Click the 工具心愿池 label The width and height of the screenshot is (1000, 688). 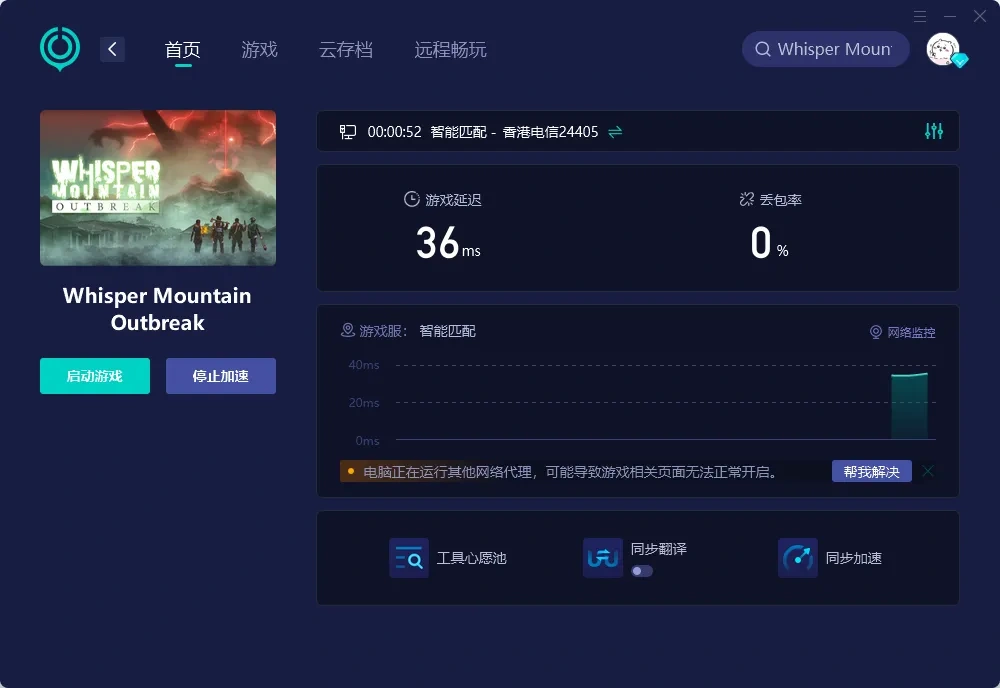[x=471, y=558]
